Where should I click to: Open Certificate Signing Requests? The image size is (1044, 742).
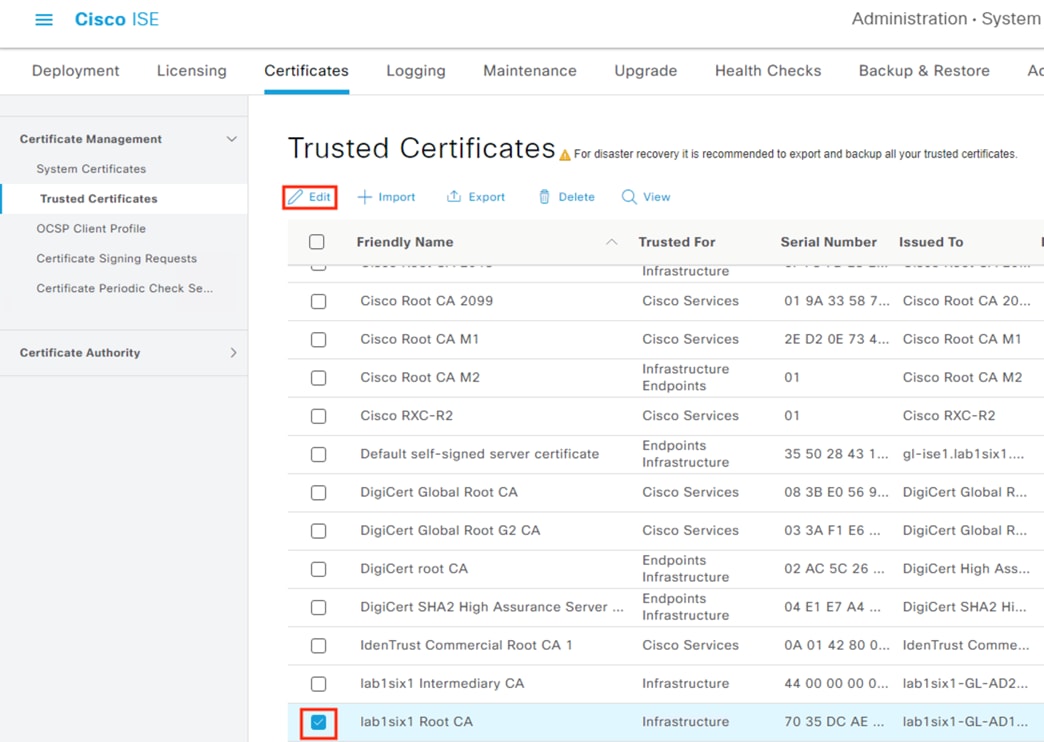pyautogui.click(x=117, y=258)
